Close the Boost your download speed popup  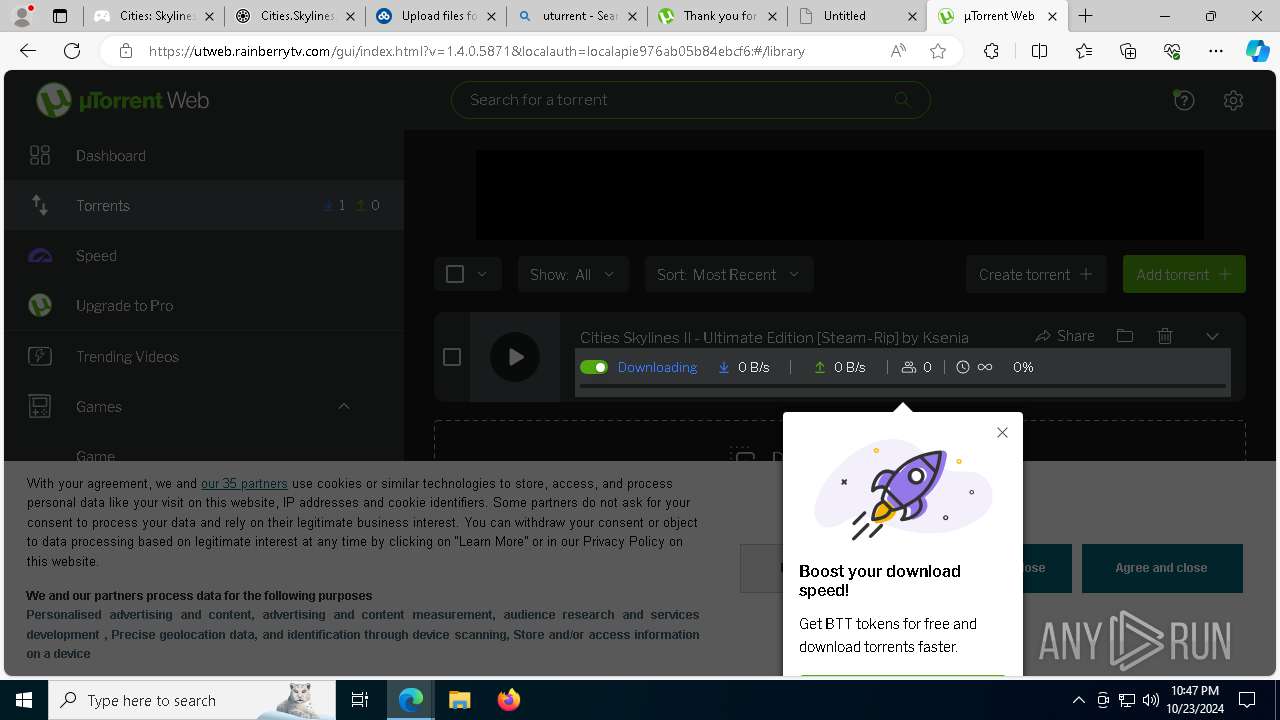pyautogui.click(x=1002, y=433)
